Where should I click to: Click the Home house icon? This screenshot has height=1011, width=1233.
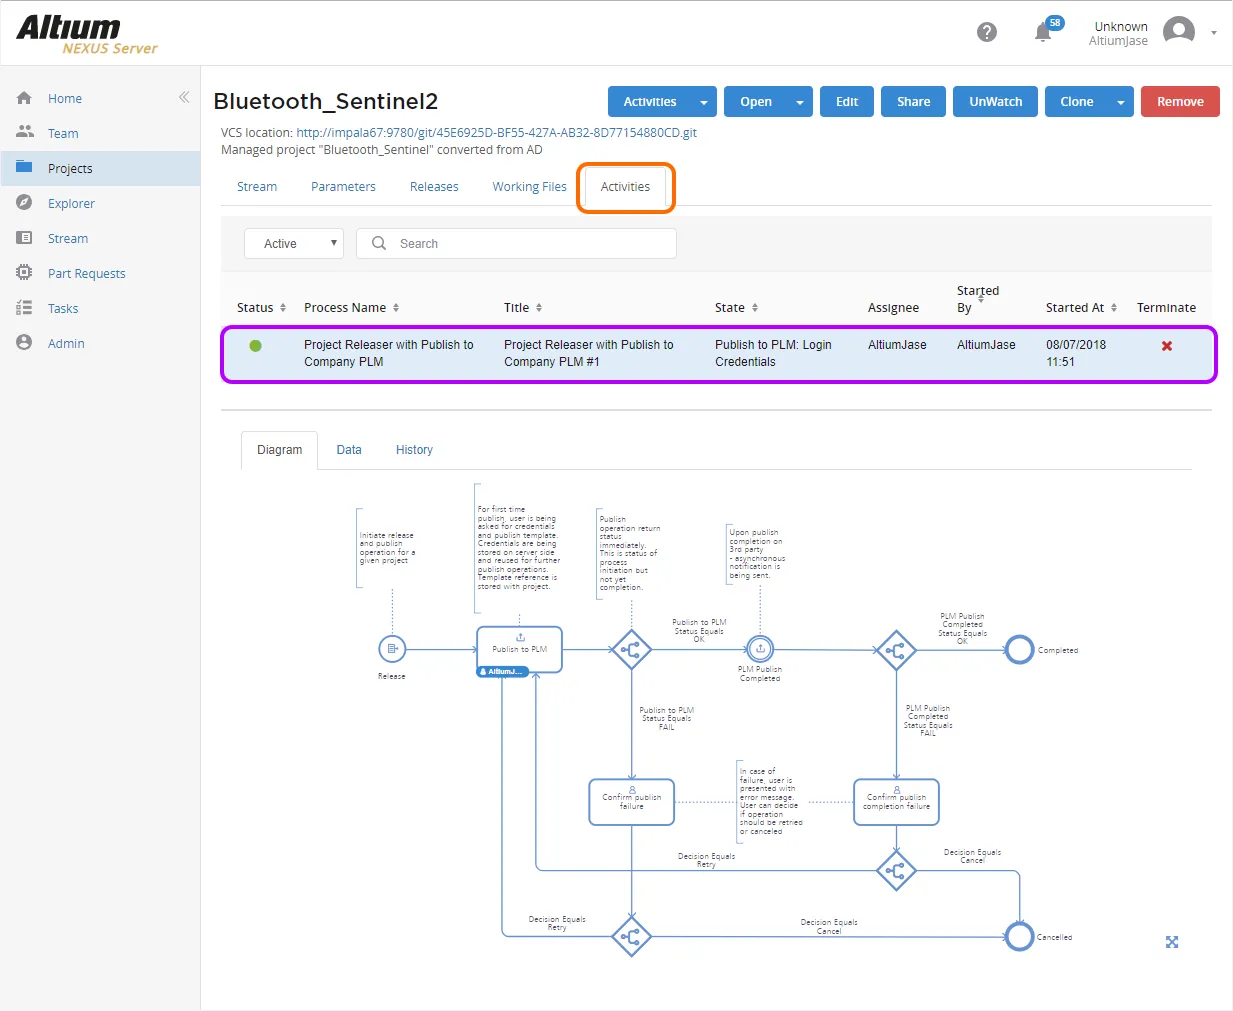pos(25,98)
